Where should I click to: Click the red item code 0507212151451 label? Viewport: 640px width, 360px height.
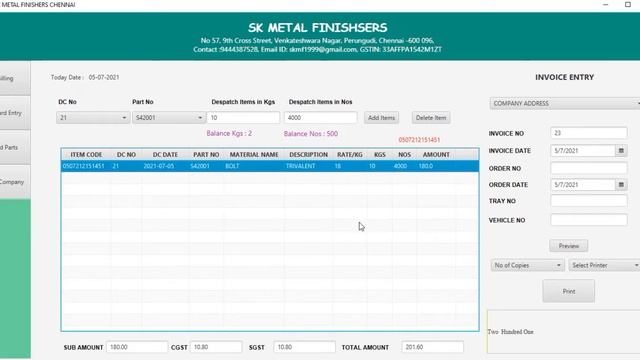[419, 140]
